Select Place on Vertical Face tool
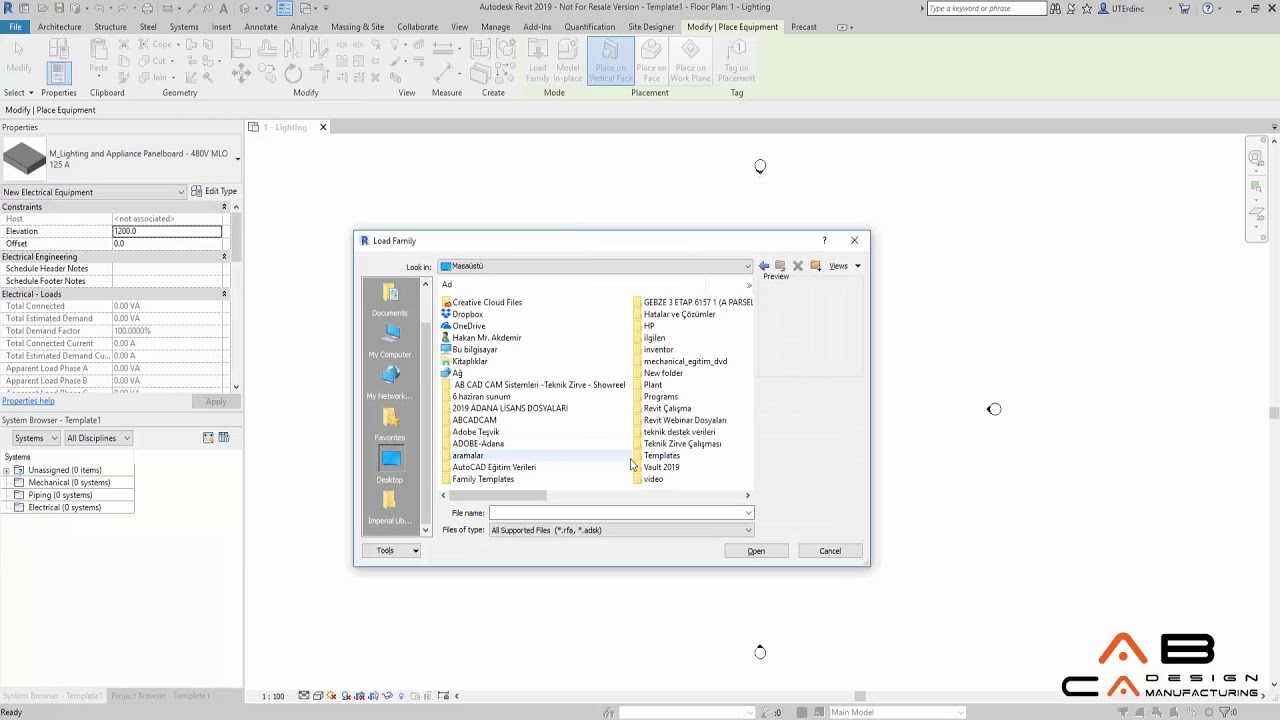This screenshot has height=720, width=1280. [610, 62]
